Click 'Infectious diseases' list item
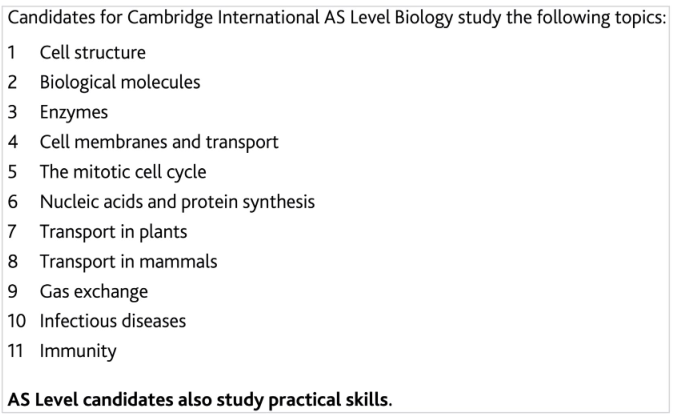The image size is (674, 419). click(x=113, y=321)
